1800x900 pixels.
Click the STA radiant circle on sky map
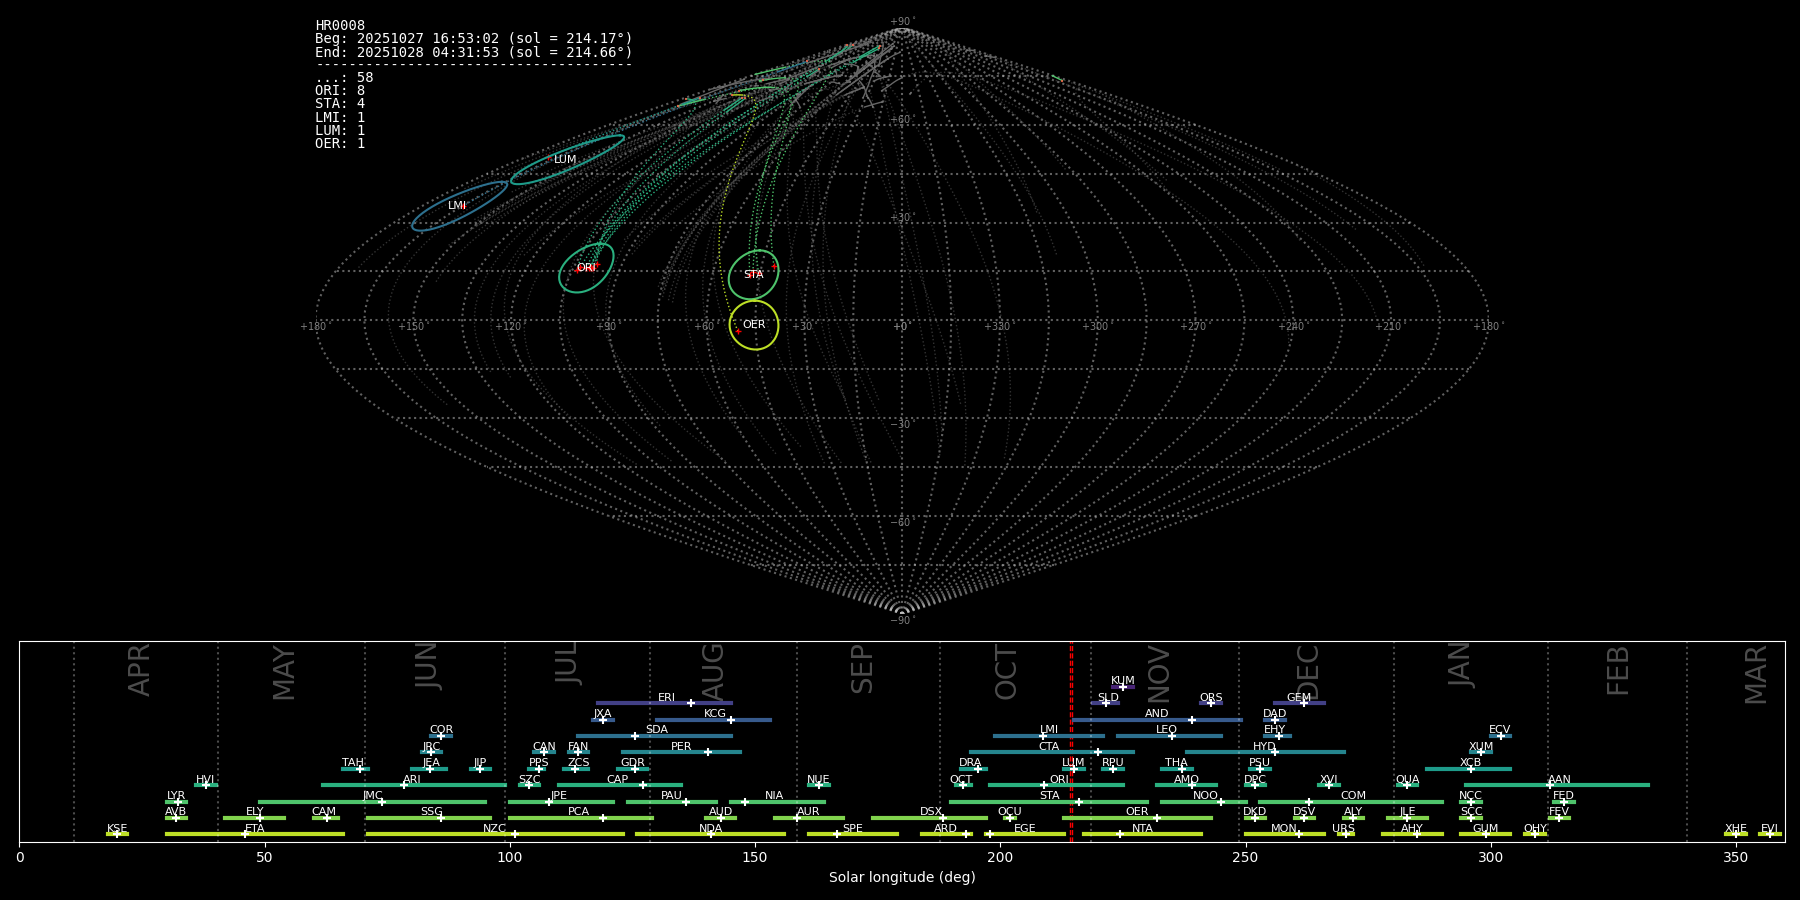pyautogui.click(x=753, y=275)
